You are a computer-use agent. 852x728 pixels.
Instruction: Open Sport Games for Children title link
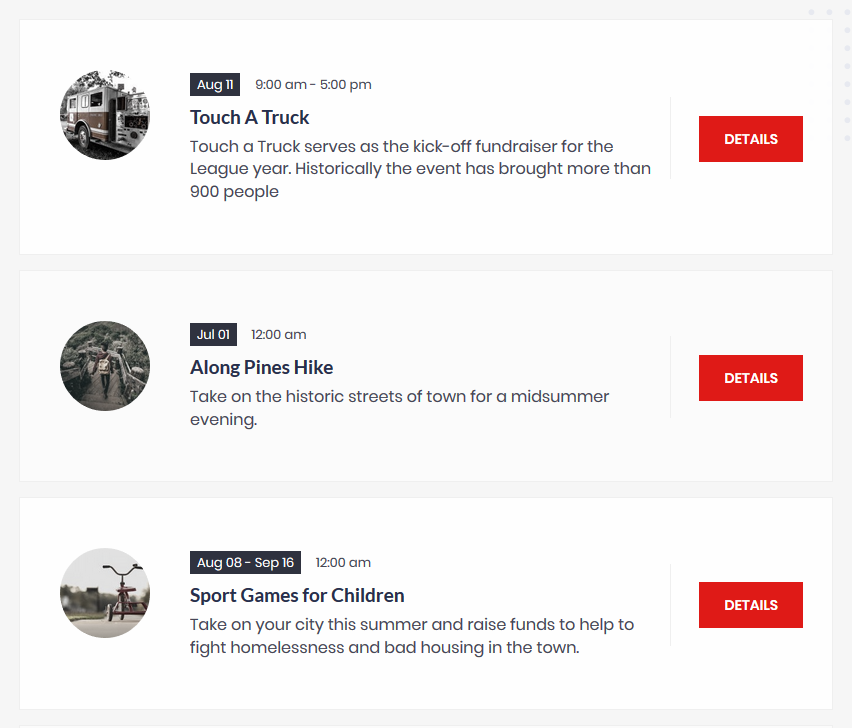click(297, 595)
